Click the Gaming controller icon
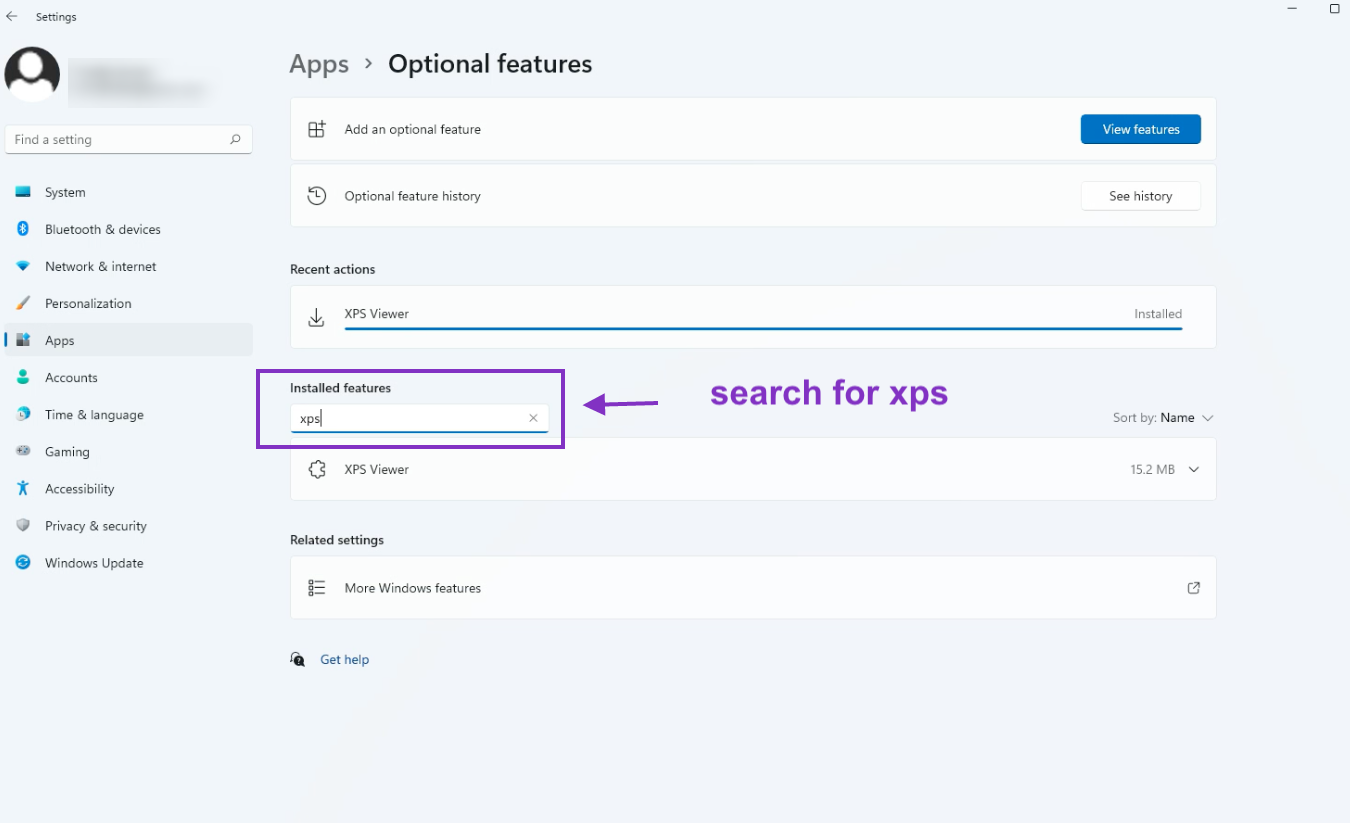This screenshot has height=823, width=1350. pyautogui.click(x=23, y=451)
